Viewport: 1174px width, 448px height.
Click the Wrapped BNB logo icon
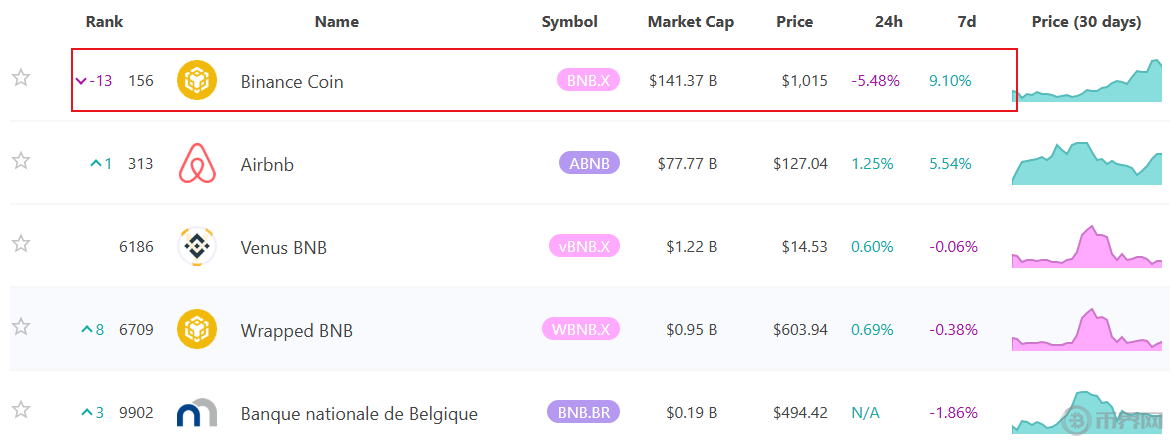click(197, 329)
